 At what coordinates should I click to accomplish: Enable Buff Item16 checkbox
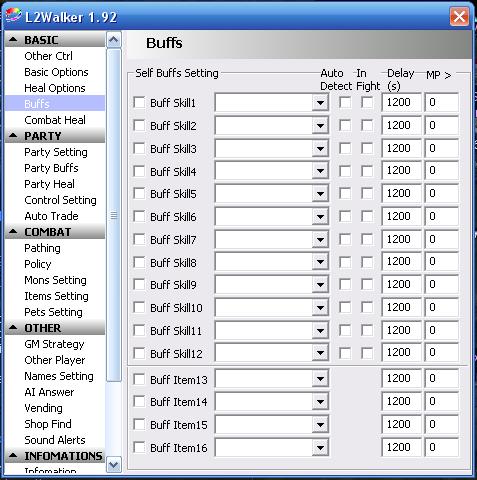pyautogui.click(x=139, y=447)
